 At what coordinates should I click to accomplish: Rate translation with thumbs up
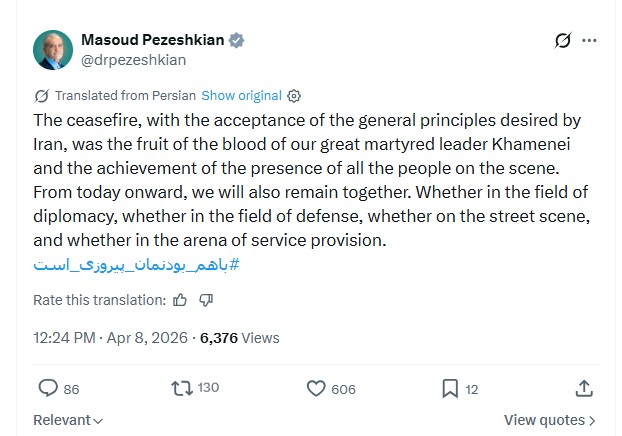click(180, 299)
